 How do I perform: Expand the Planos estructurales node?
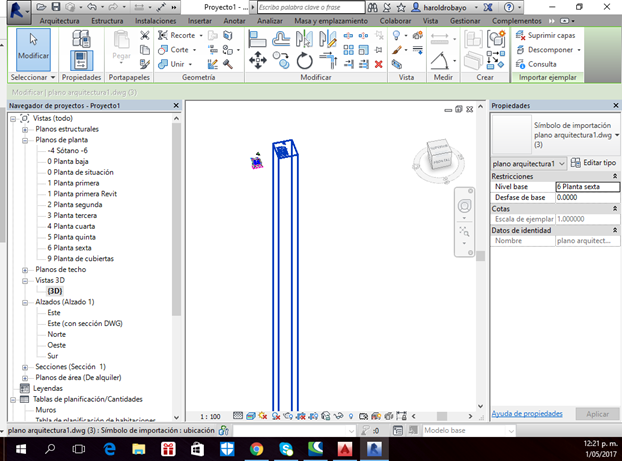[x=25, y=129]
